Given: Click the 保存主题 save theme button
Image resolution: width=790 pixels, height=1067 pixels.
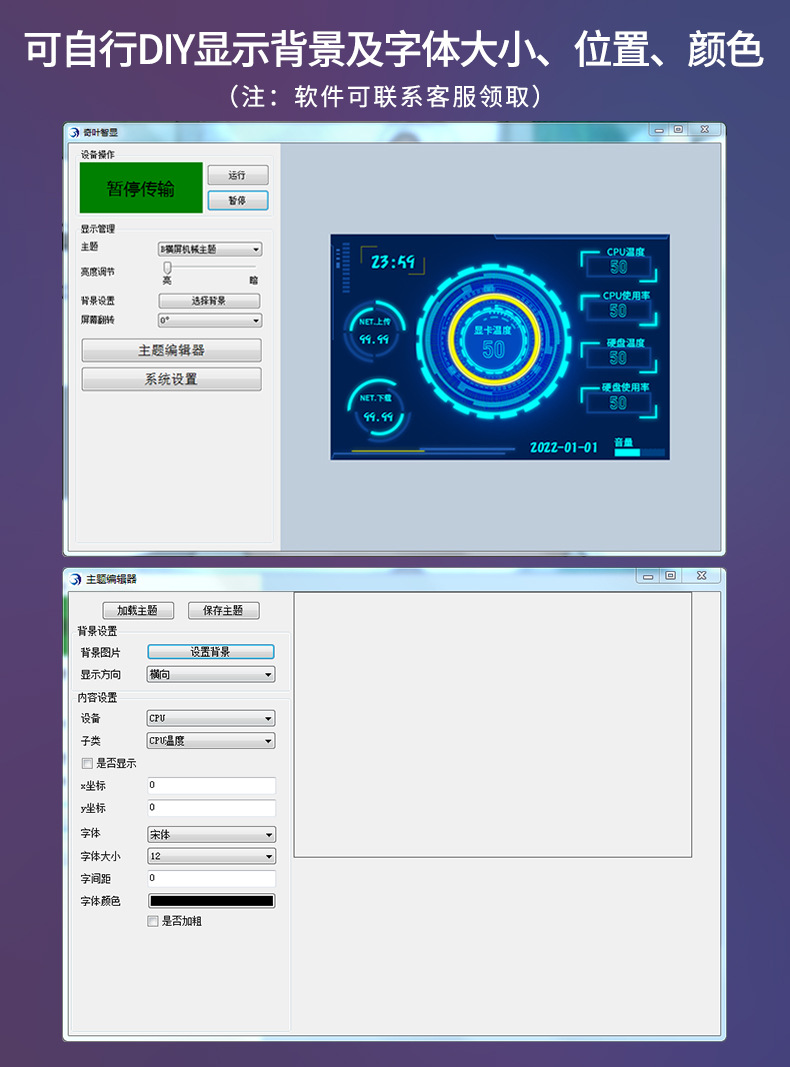Looking at the screenshot, I should tap(223, 610).
